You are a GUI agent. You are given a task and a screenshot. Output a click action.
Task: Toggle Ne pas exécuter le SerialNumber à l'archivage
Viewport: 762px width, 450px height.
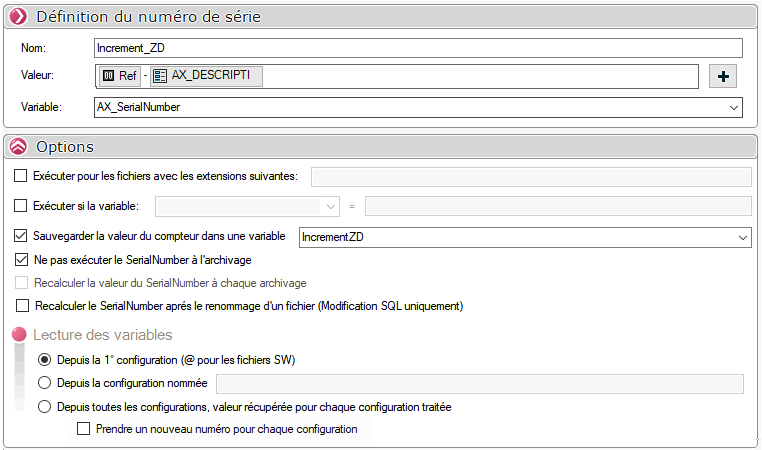tap(22, 260)
